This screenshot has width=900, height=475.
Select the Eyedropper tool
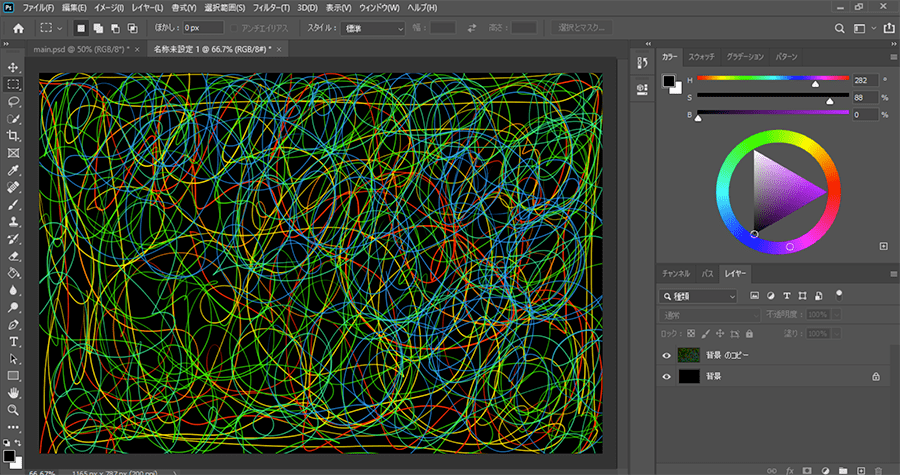coord(14,170)
